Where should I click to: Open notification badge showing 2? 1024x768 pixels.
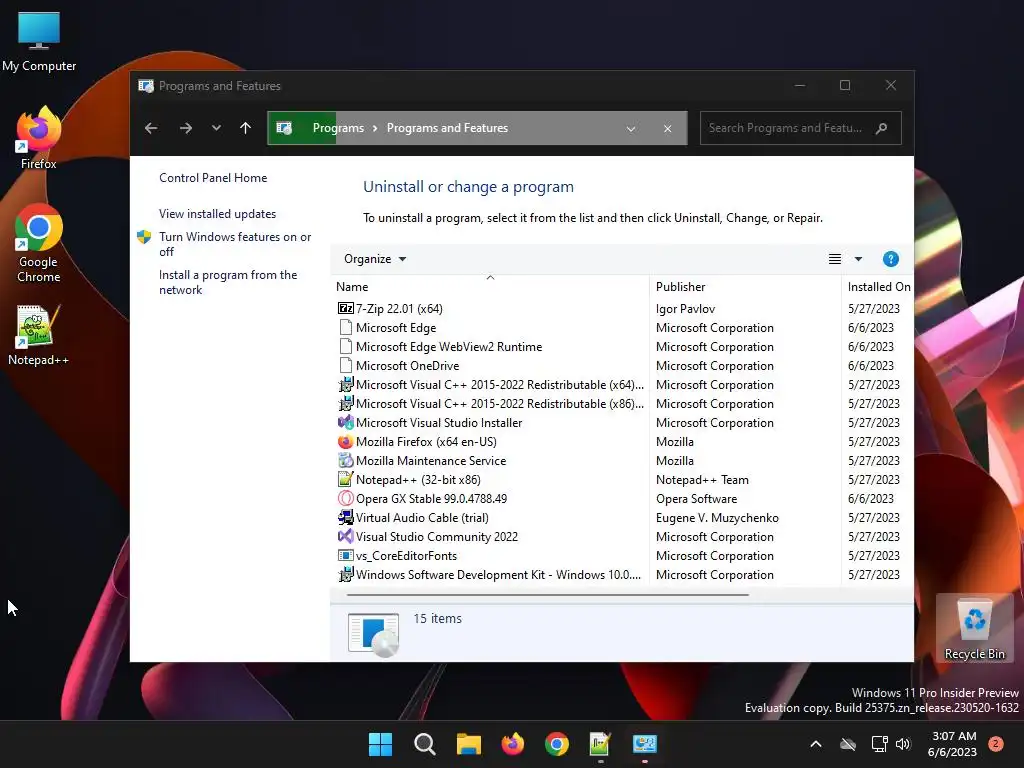coord(995,744)
